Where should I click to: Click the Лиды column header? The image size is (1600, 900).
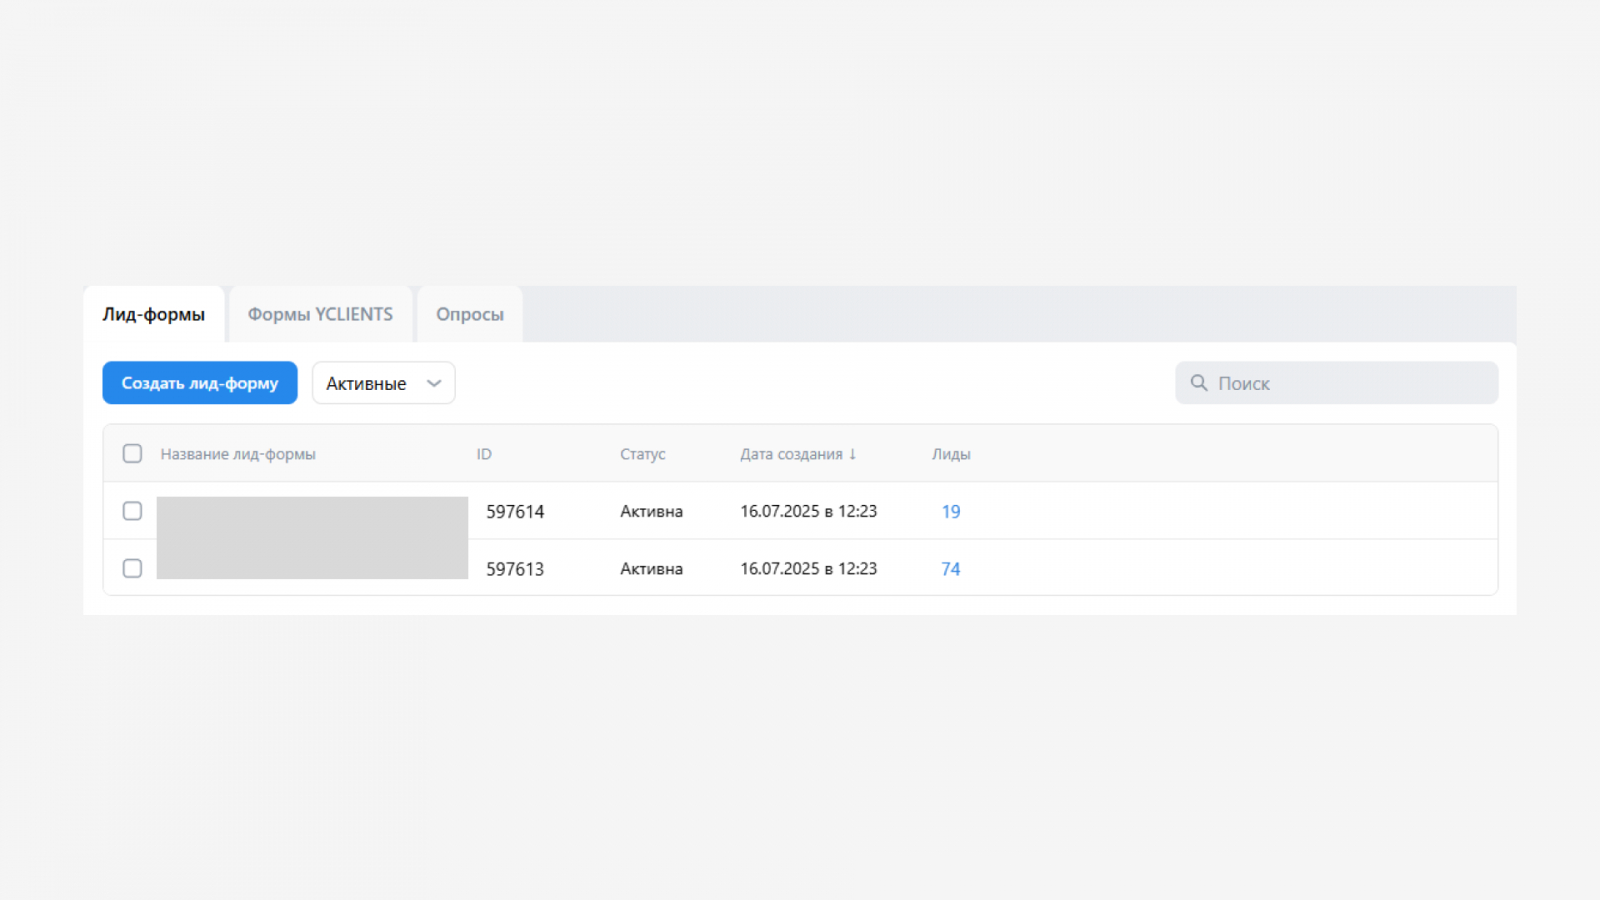(x=951, y=454)
